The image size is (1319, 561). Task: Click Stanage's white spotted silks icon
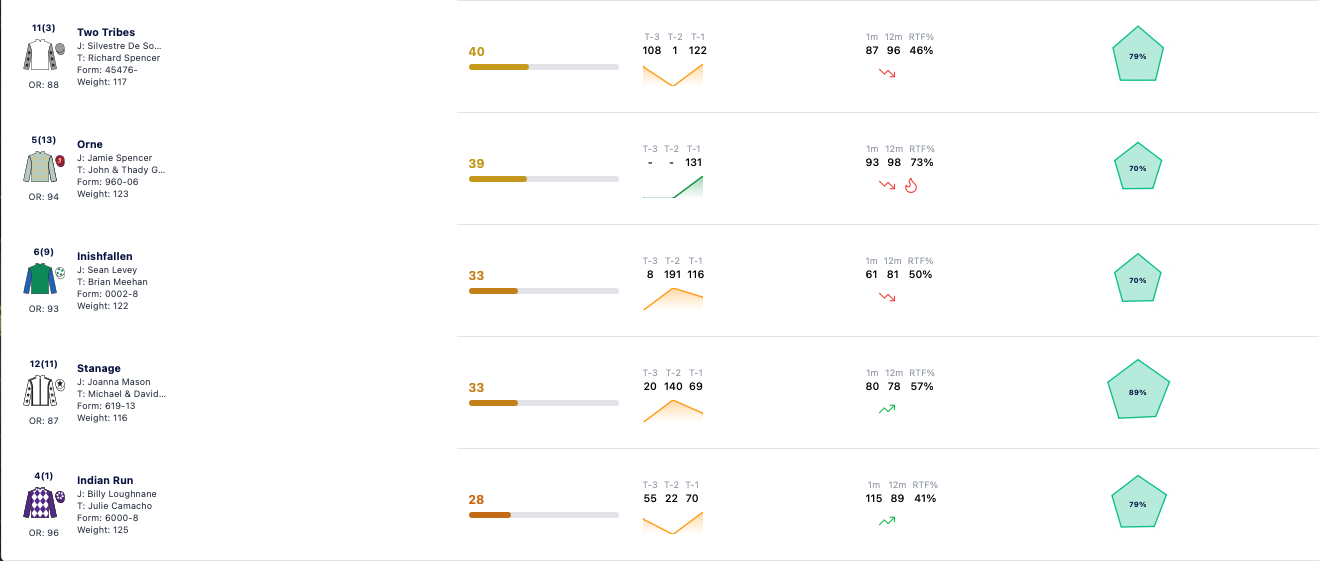pyautogui.click(x=37, y=390)
